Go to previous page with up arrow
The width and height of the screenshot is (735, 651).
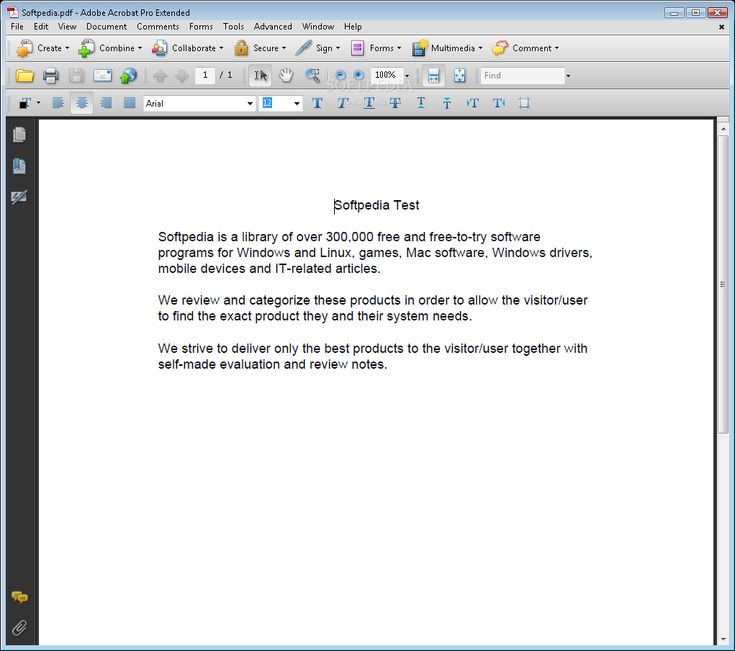[160, 75]
